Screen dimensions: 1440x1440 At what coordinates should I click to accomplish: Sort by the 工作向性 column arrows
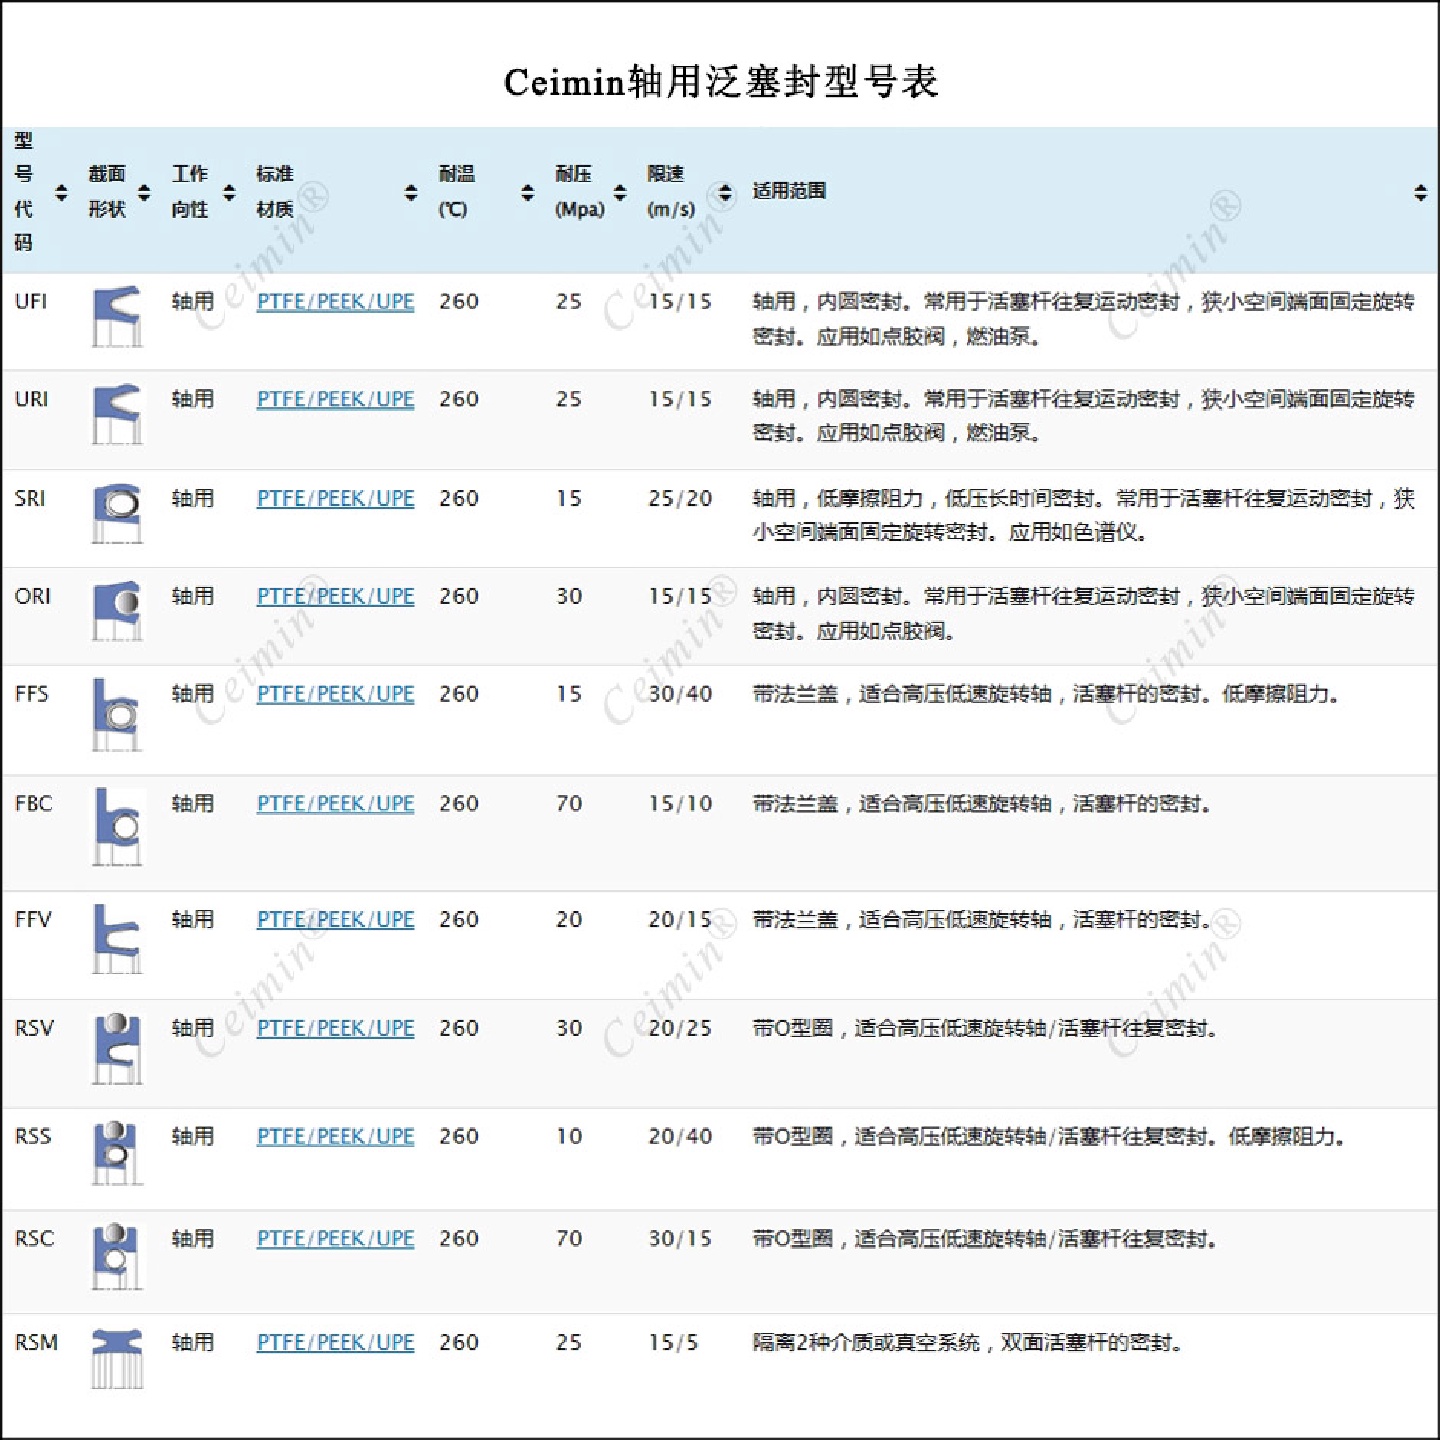229,192
